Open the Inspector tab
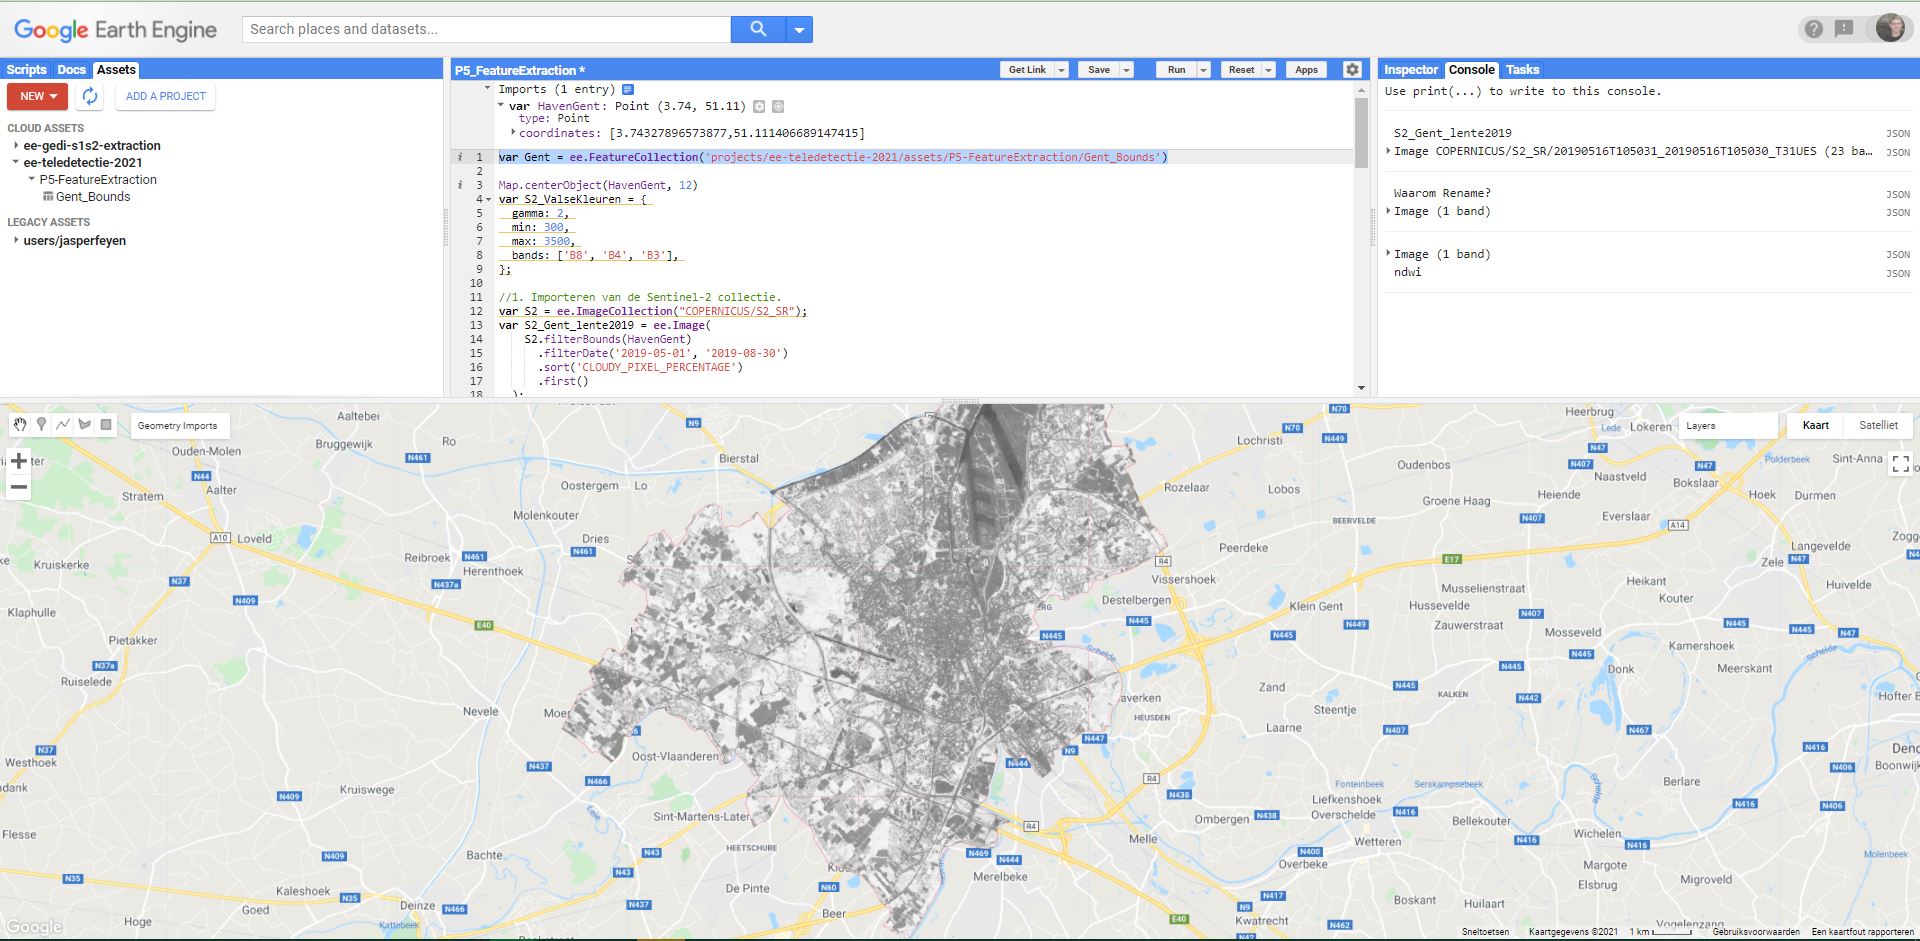Viewport: 1920px width, 941px height. 1410,70
